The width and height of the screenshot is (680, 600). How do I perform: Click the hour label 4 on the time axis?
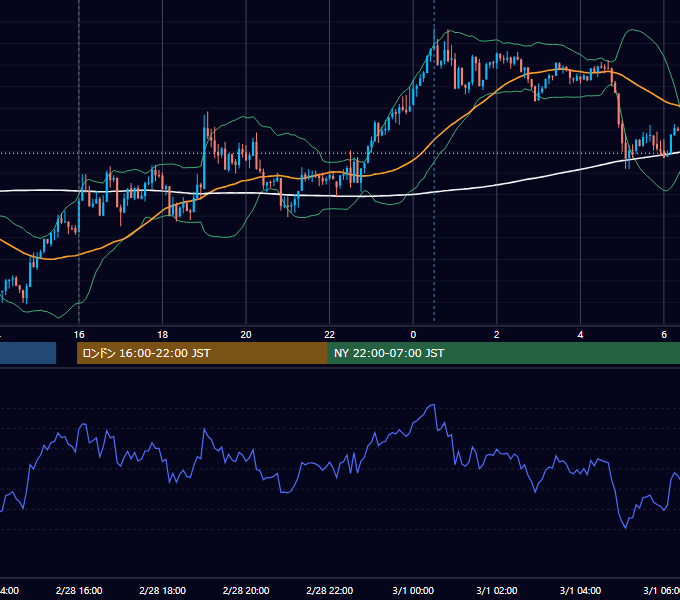(580, 335)
